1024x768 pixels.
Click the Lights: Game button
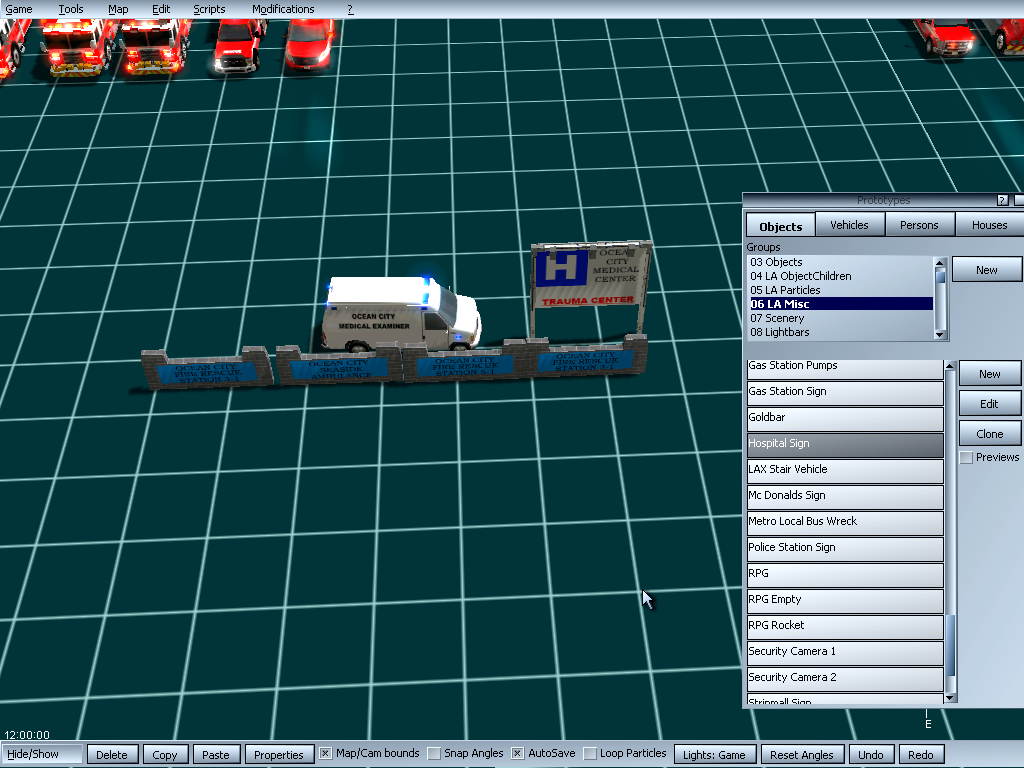[x=714, y=754]
